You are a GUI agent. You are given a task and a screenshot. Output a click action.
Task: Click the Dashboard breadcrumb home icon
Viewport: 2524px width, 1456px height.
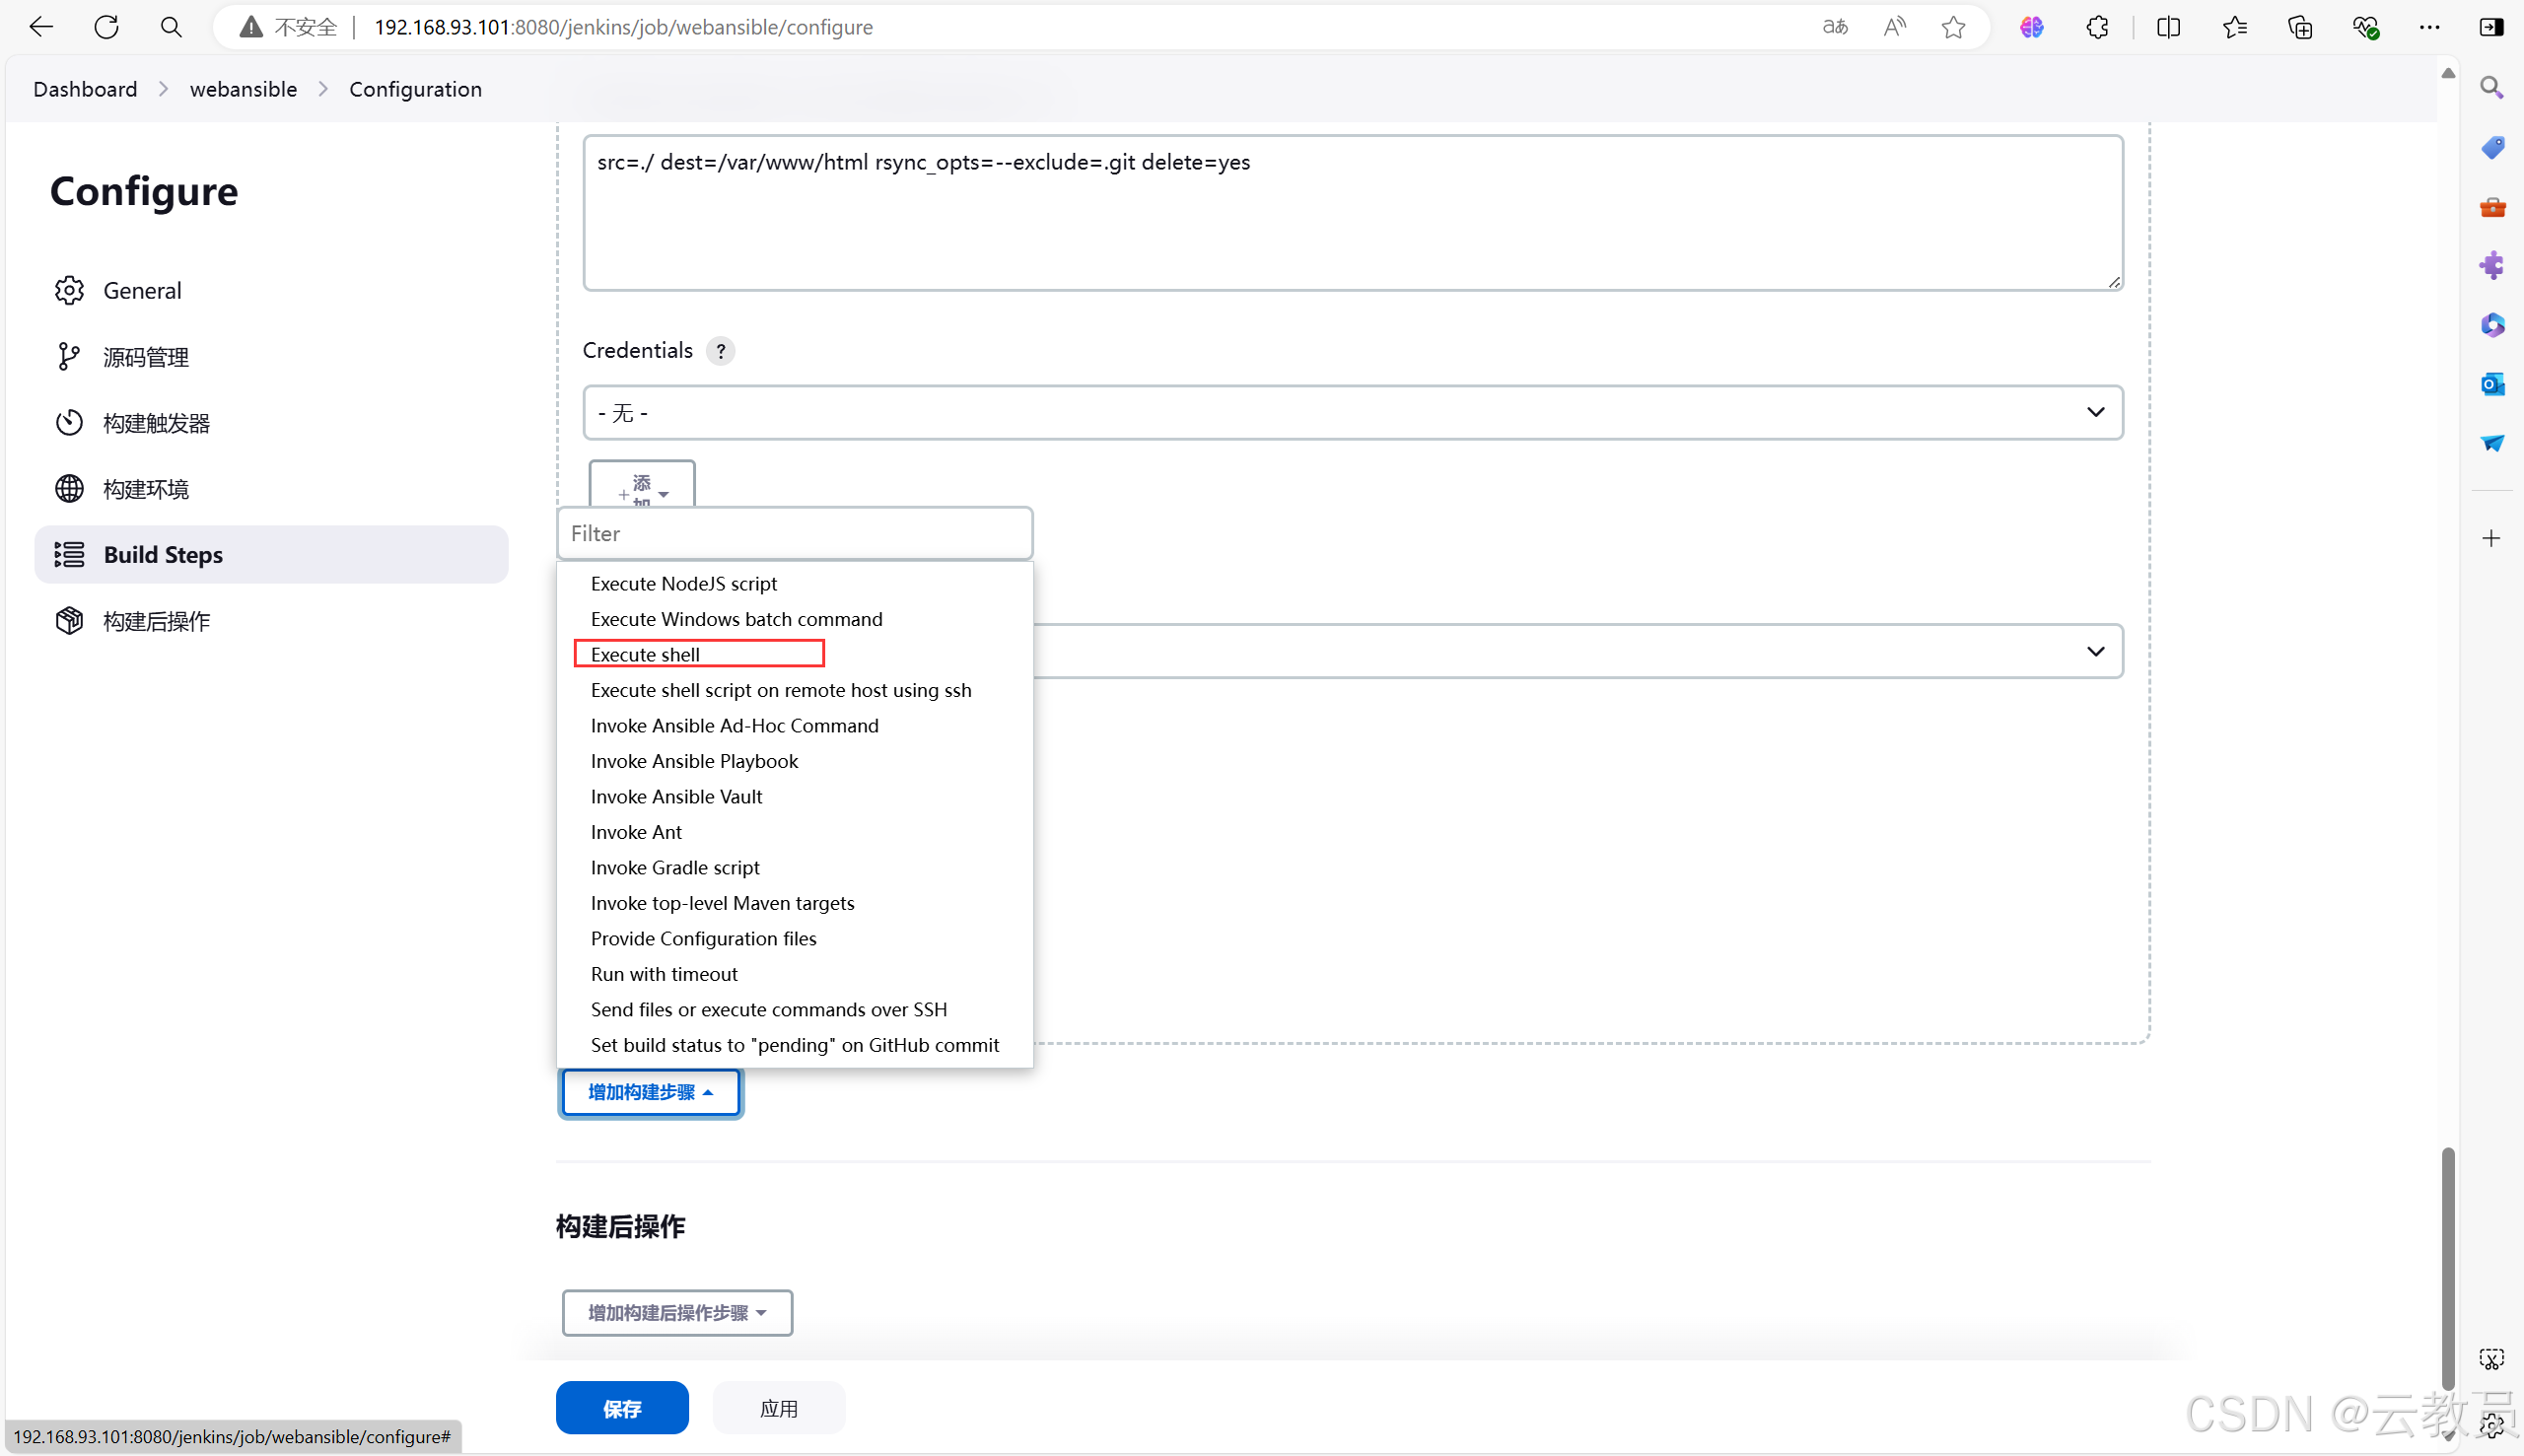coord(82,89)
